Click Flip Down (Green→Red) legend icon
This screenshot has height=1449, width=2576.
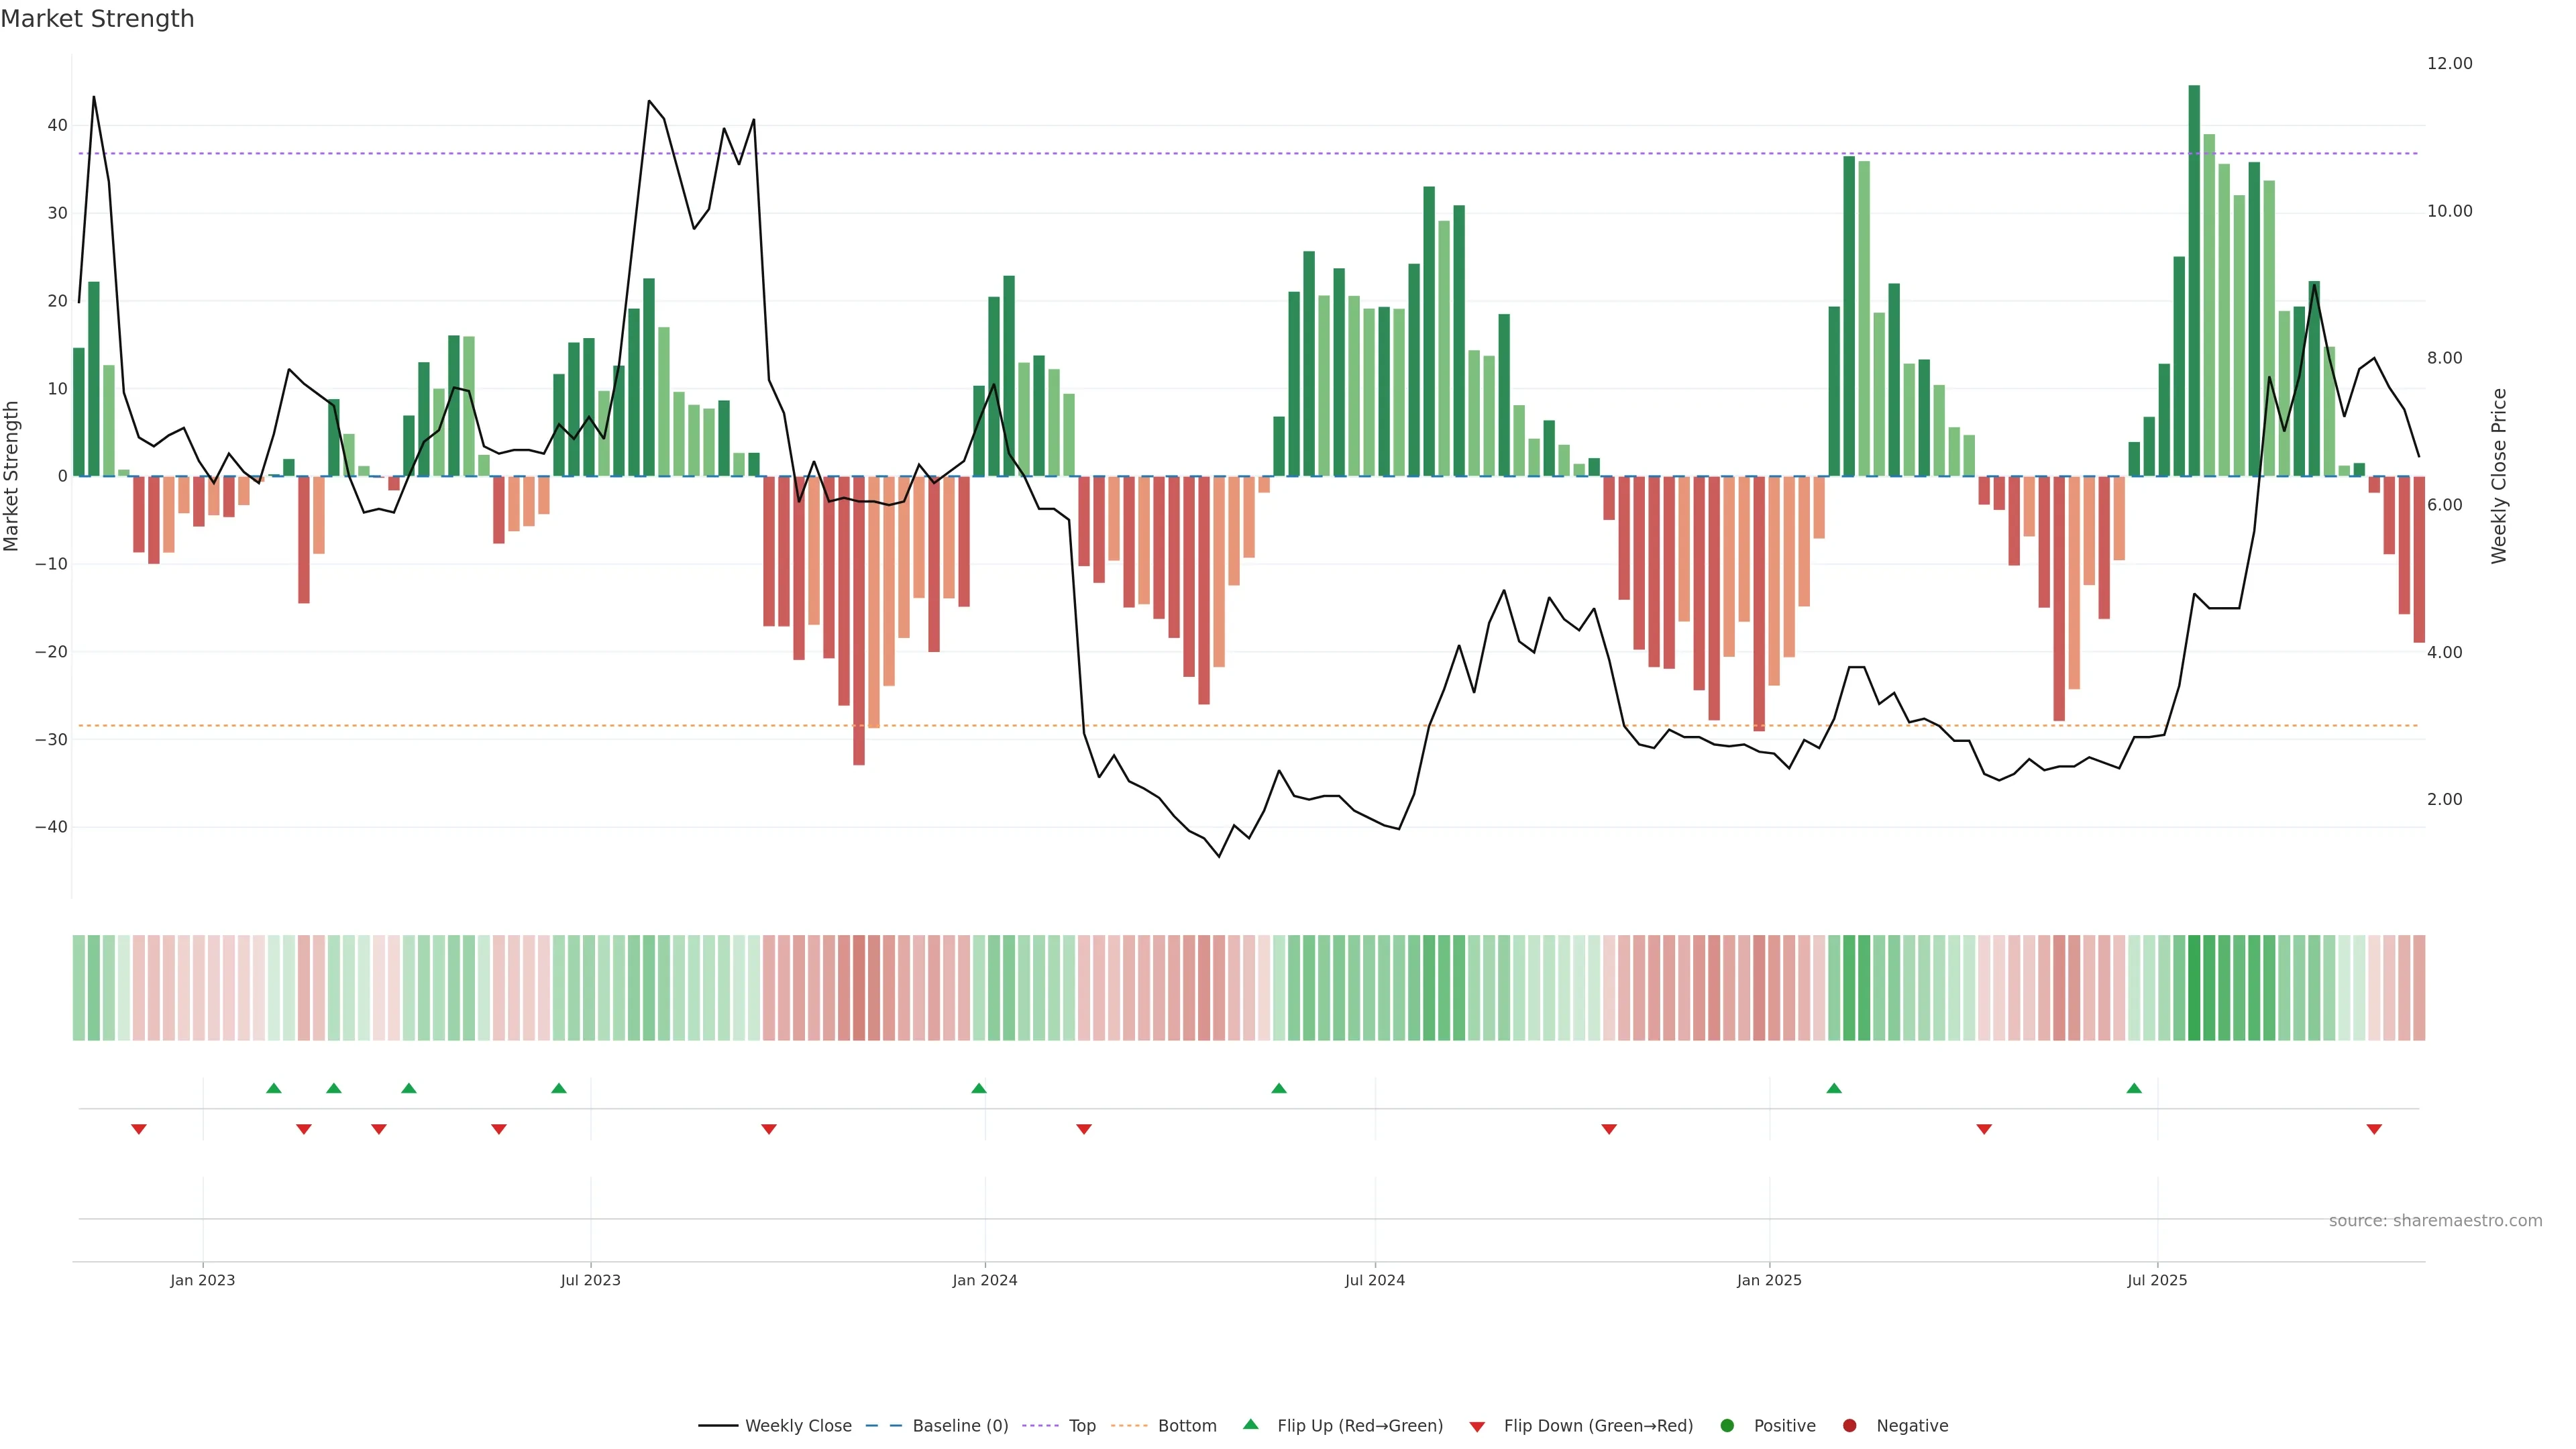[1477, 1427]
